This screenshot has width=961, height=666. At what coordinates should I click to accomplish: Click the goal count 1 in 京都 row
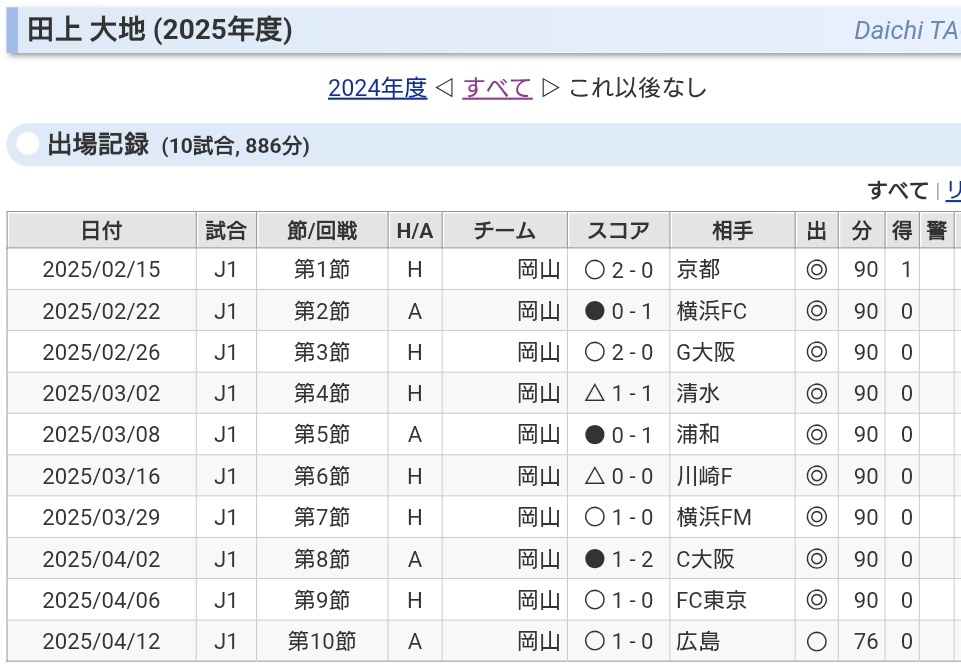tap(906, 270)
